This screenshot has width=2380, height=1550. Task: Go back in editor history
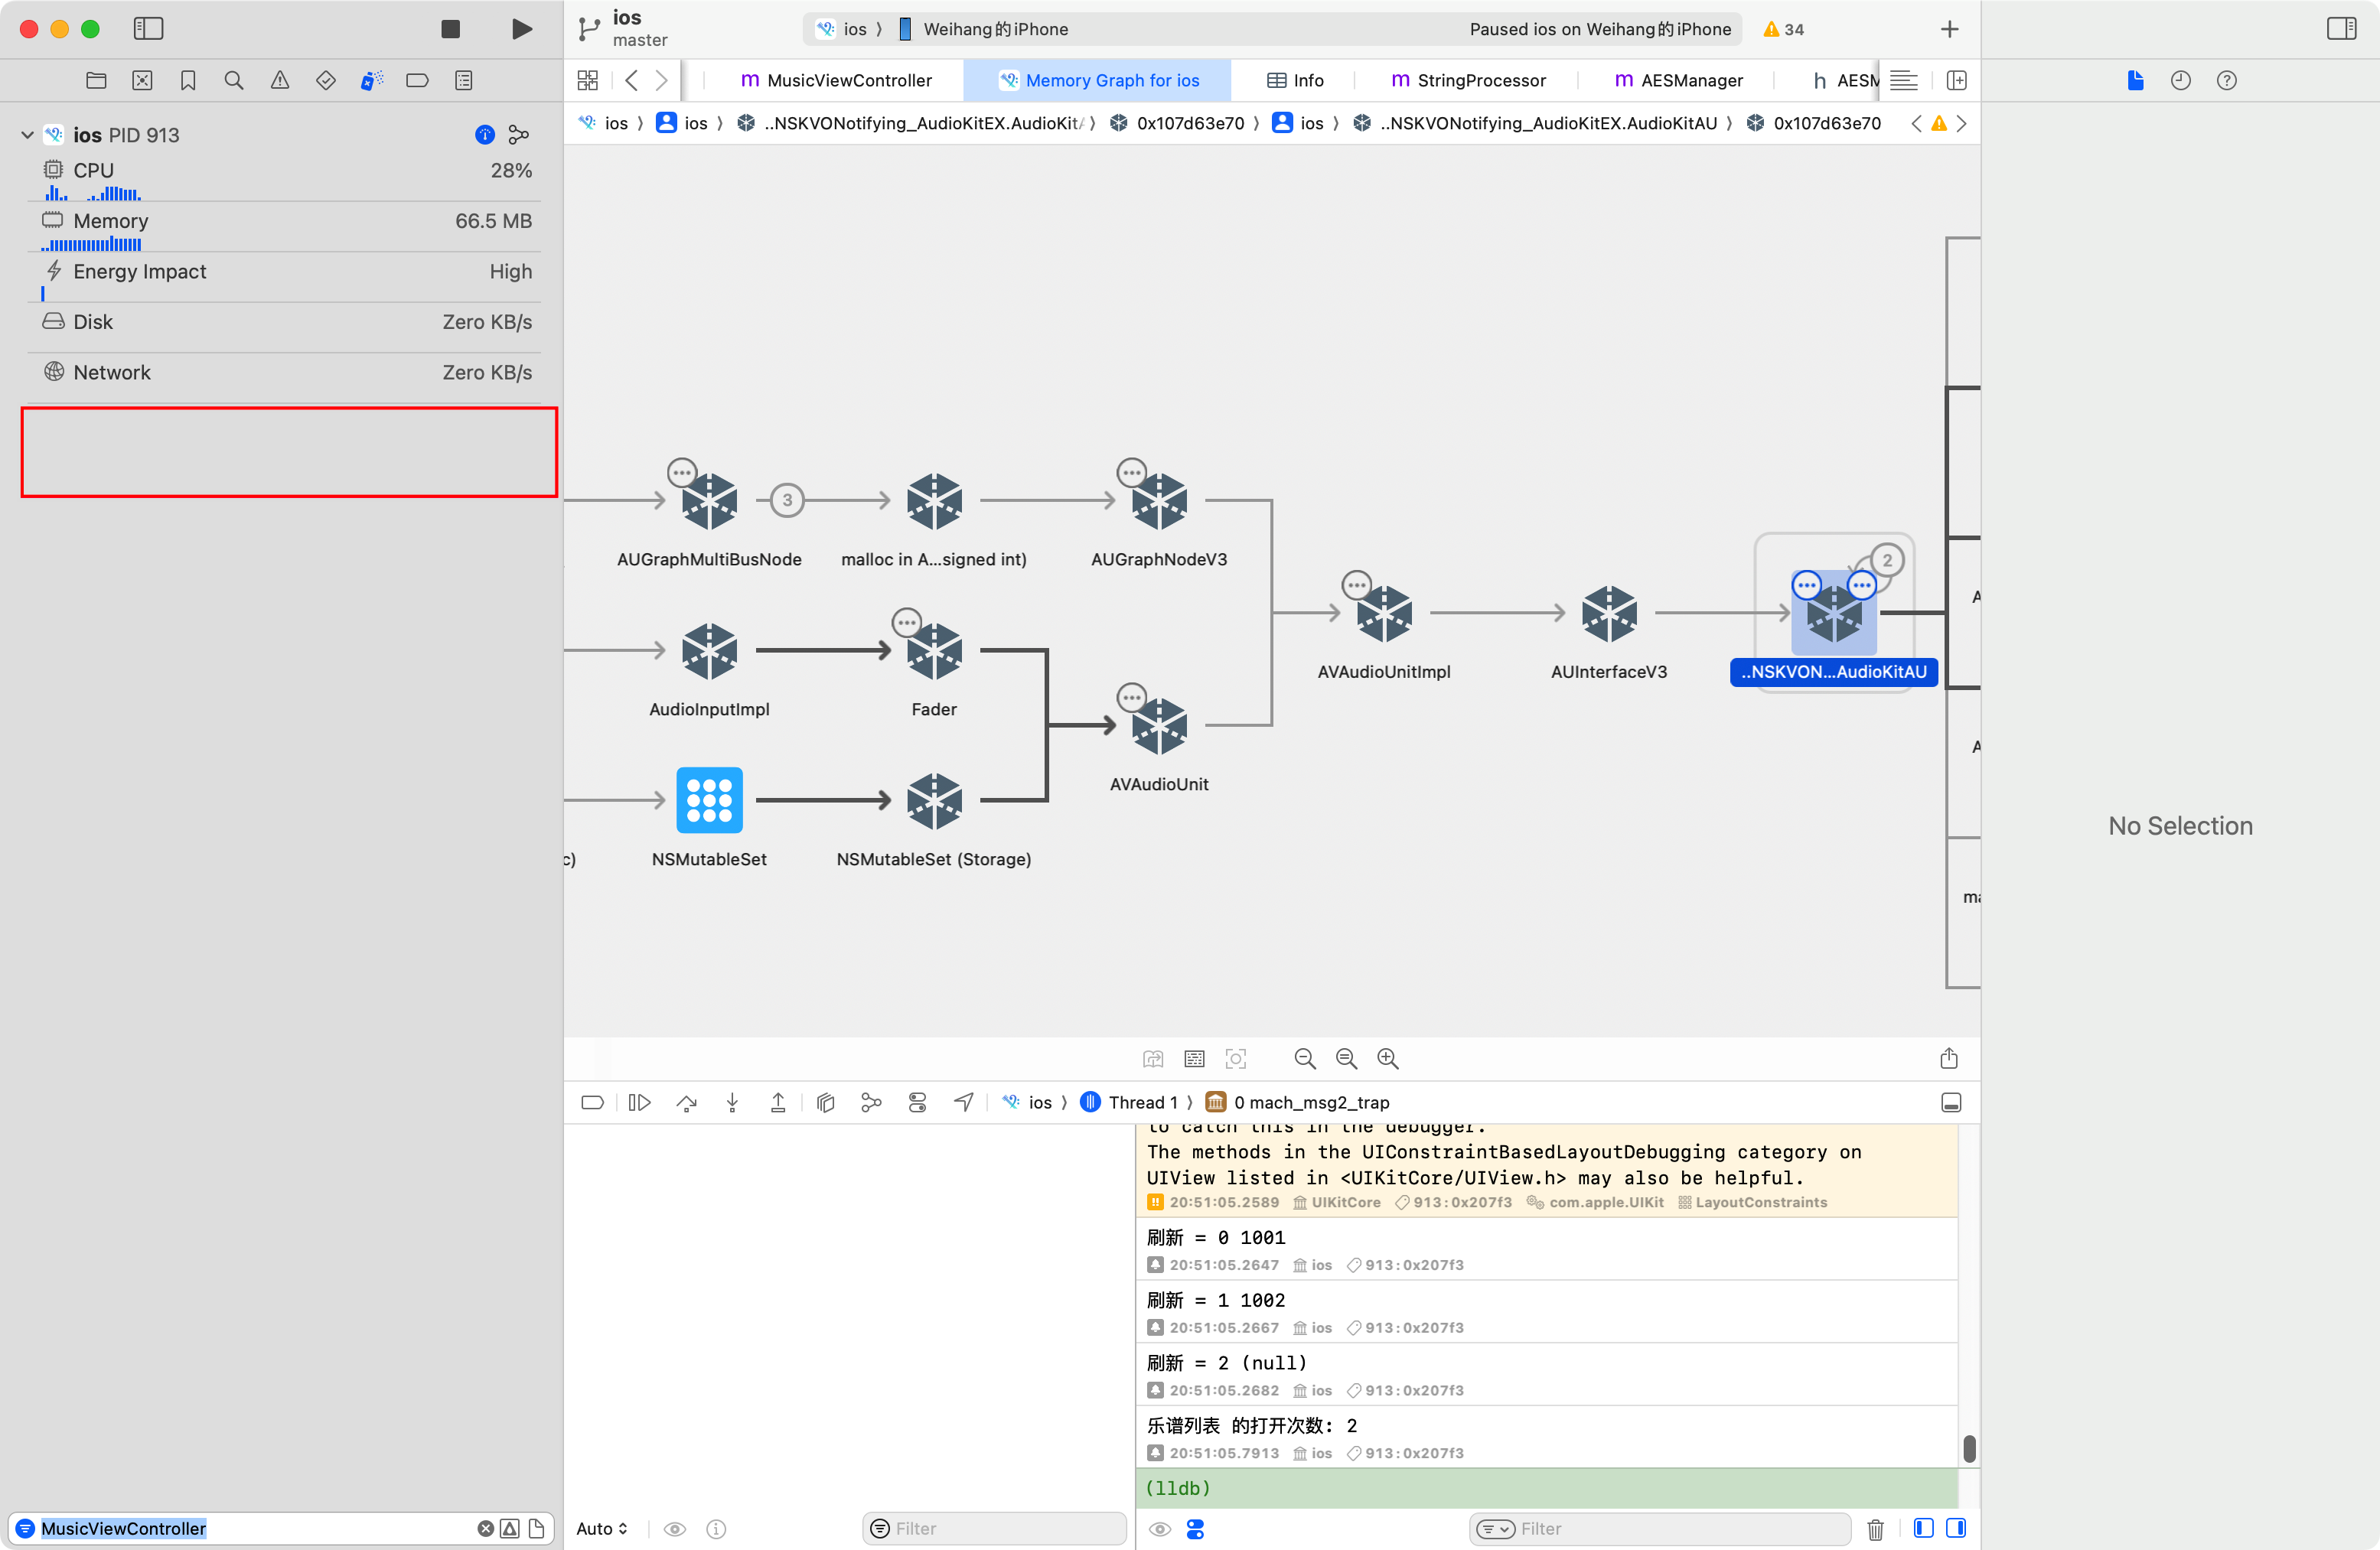point(631,80)
